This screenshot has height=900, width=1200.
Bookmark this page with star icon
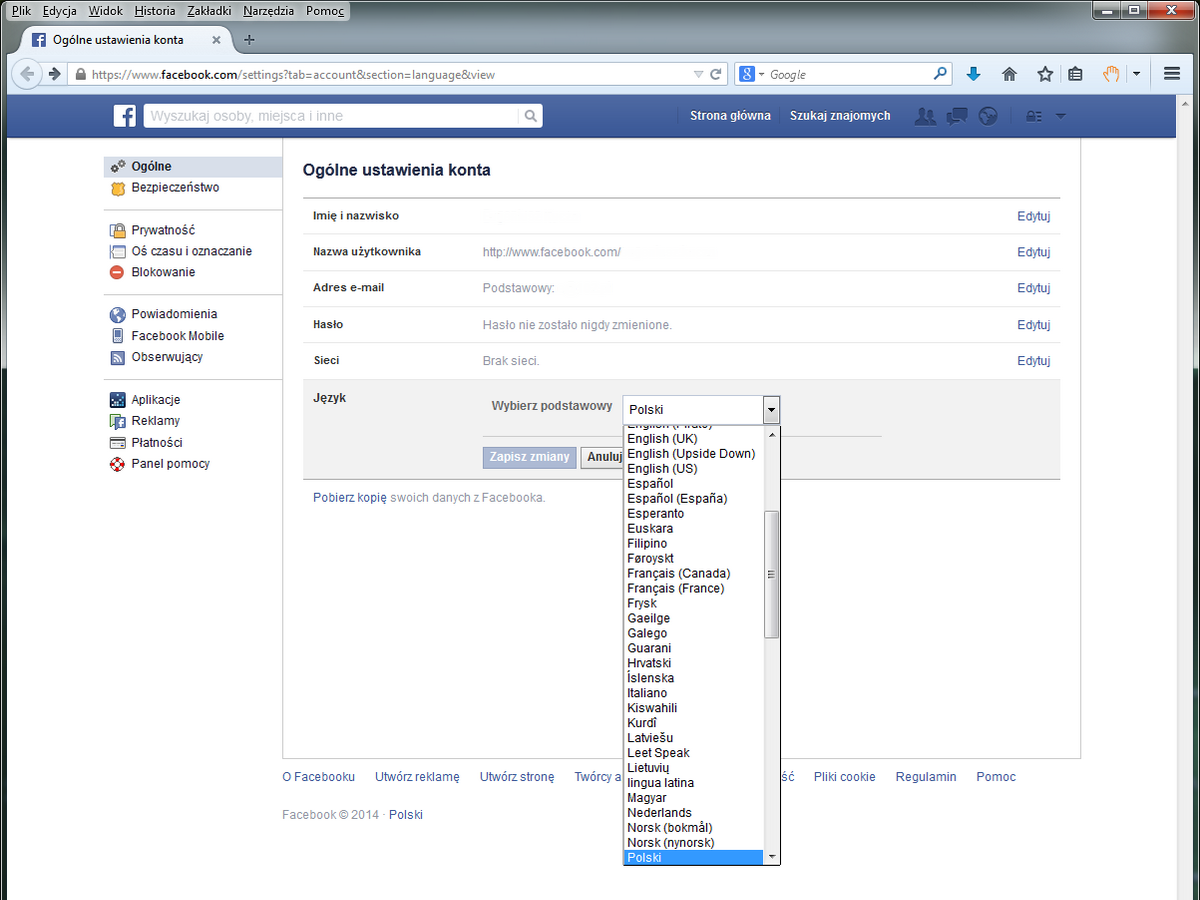[x=1045, y=74]
